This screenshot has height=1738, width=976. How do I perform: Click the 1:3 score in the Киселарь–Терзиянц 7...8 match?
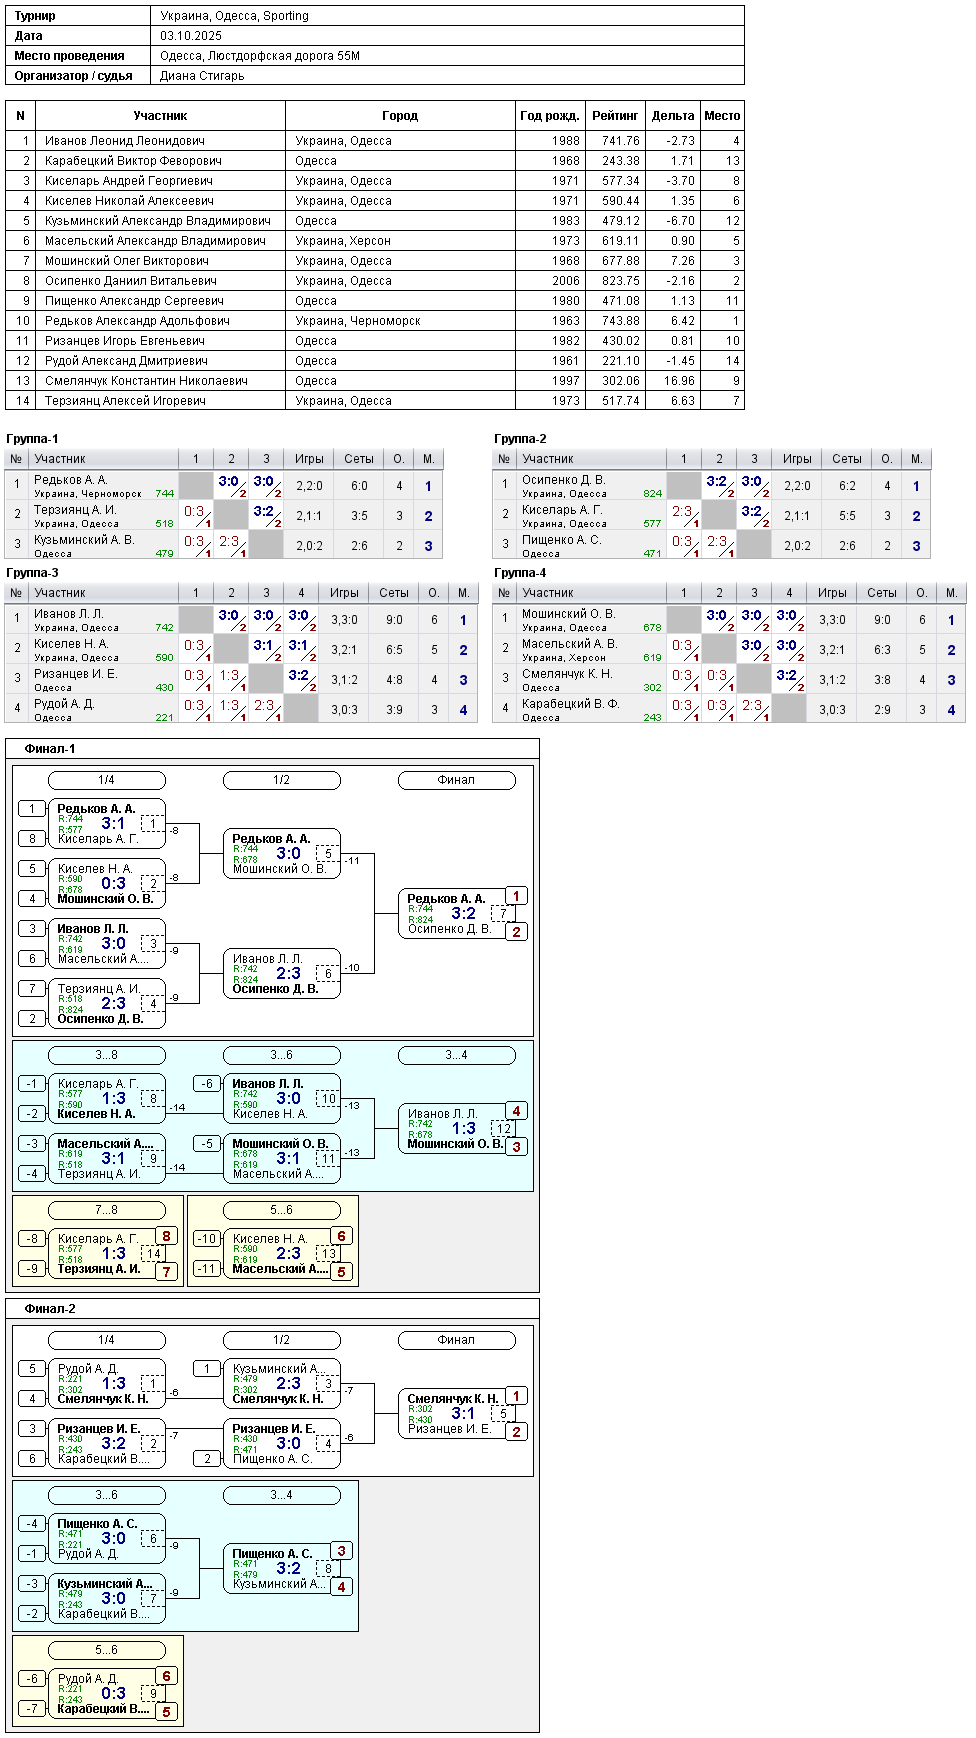tap(114, 1253)
